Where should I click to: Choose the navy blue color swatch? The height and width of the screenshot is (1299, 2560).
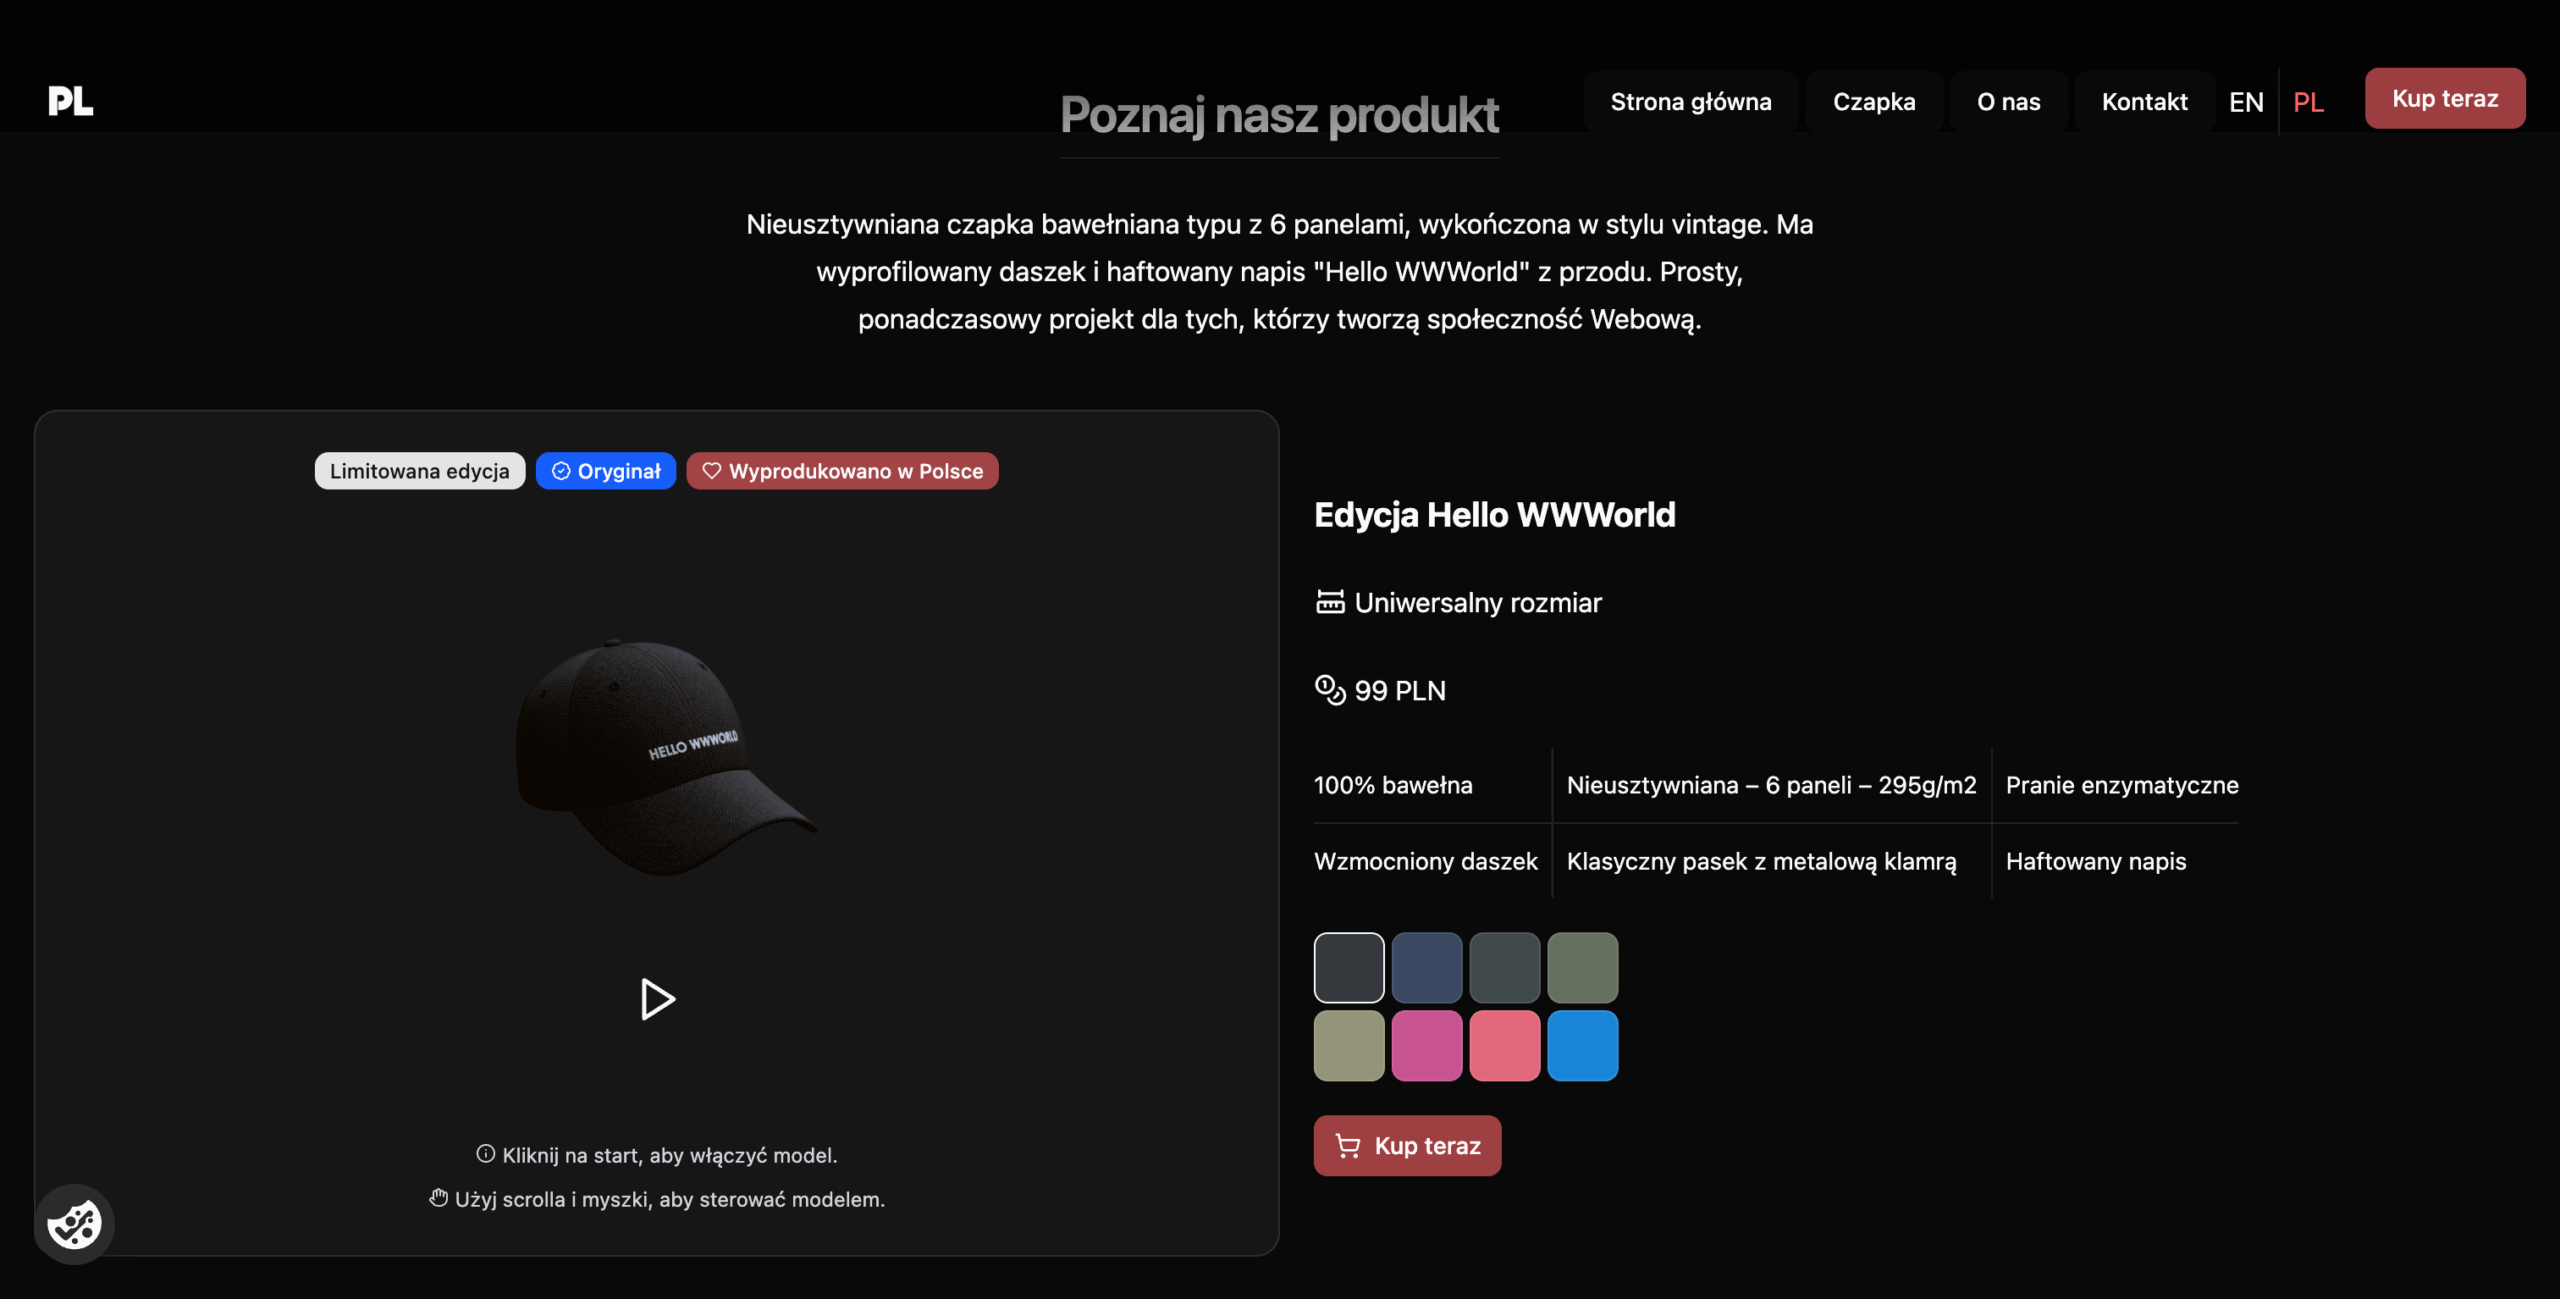point(1427,968)
